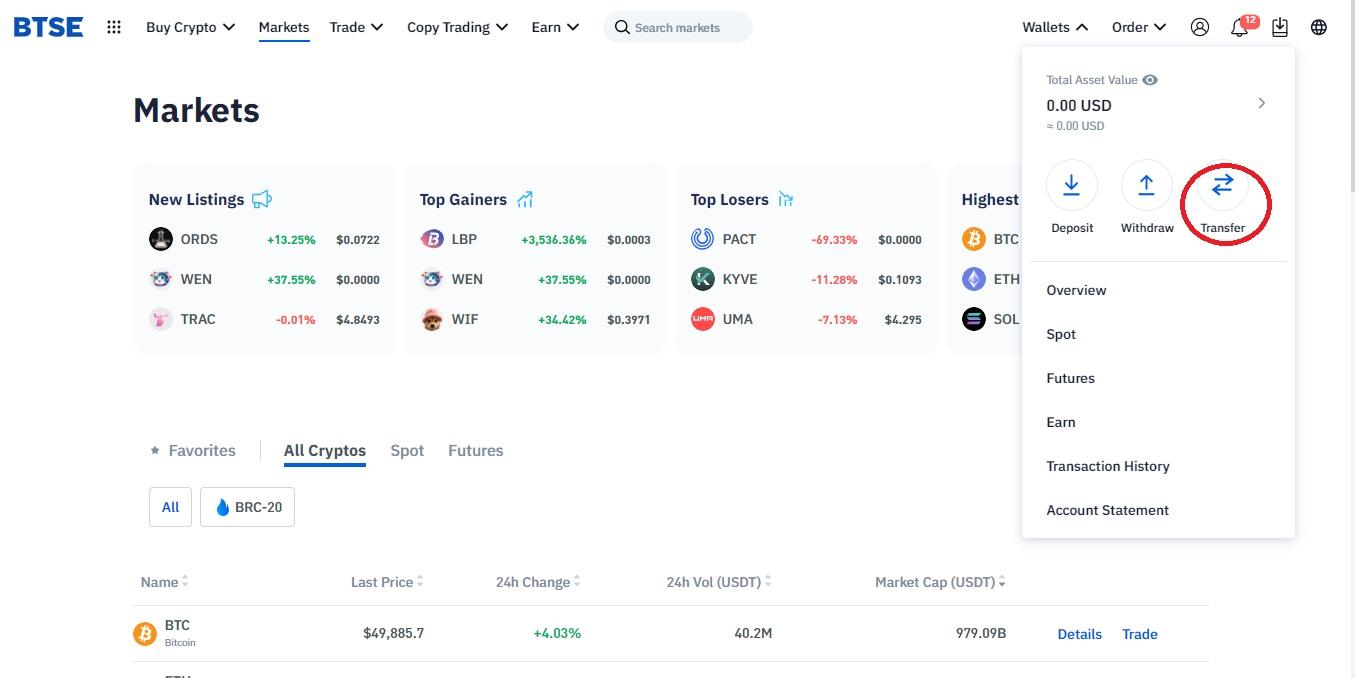Screen dimensions: 1355x678
Task: Click BTC price $49,885.7
Action: 394,633
